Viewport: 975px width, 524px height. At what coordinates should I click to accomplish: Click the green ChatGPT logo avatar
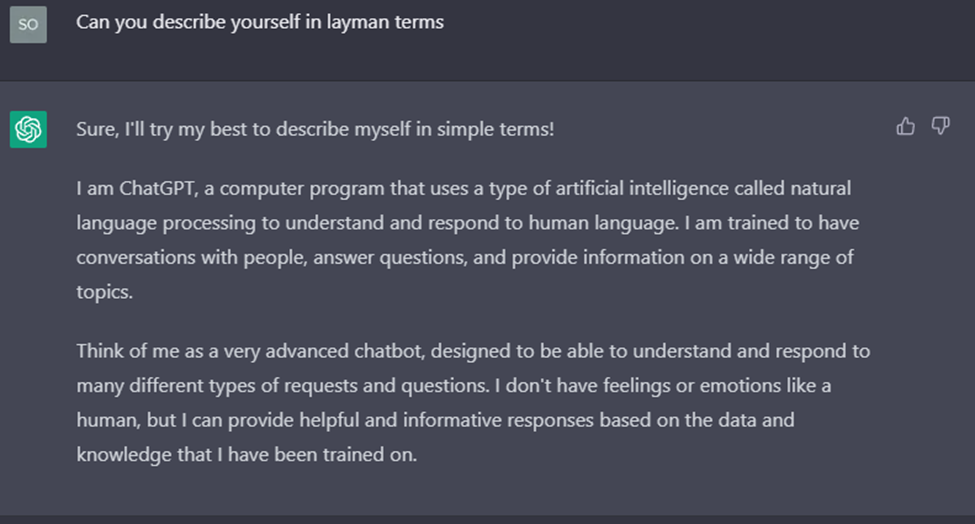click(x=28, y=129)
